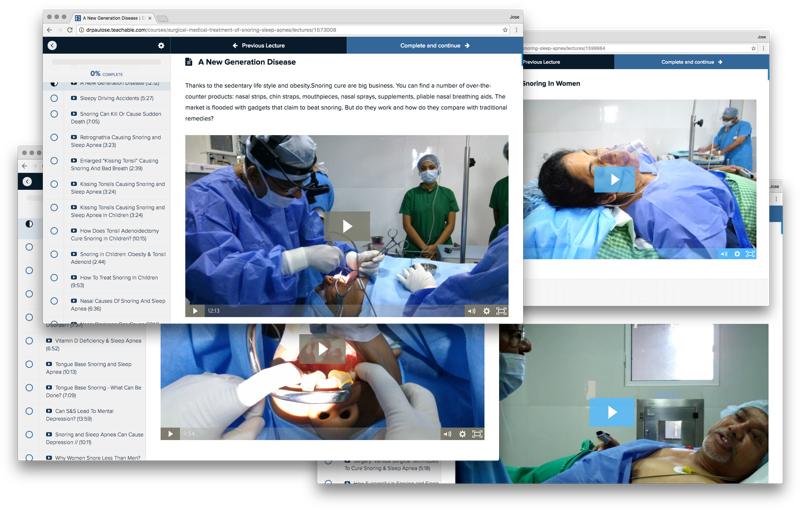Click small play control under 12:13 video
The width and height of the screenshot is (800, 510).
pos(195,311)
